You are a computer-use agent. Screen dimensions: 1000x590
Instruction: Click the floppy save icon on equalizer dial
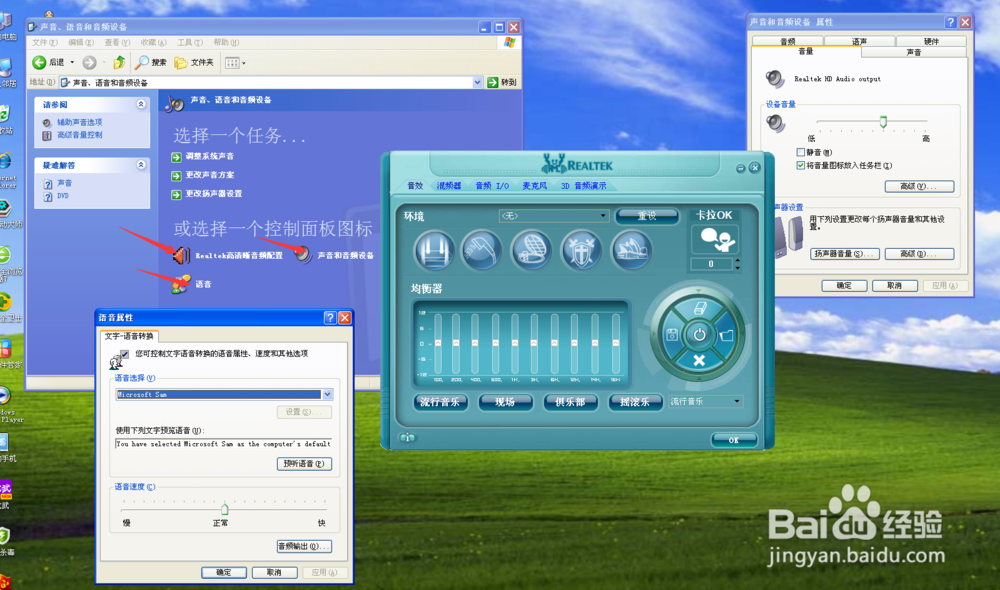click(x=672, y=335)
